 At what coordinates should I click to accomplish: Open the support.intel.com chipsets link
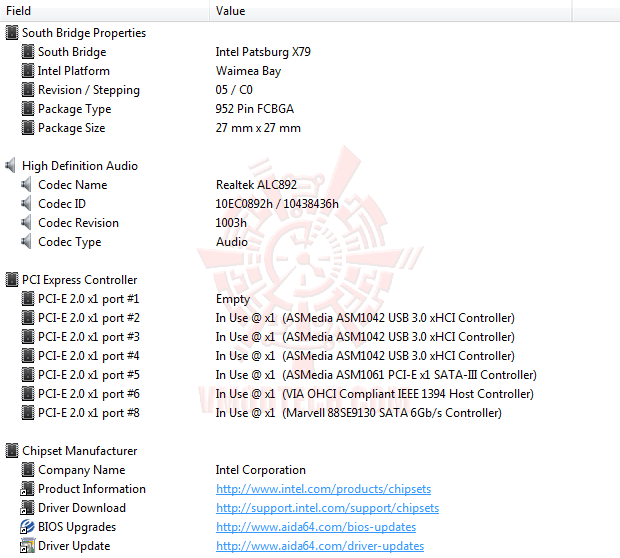coord(327,508)
